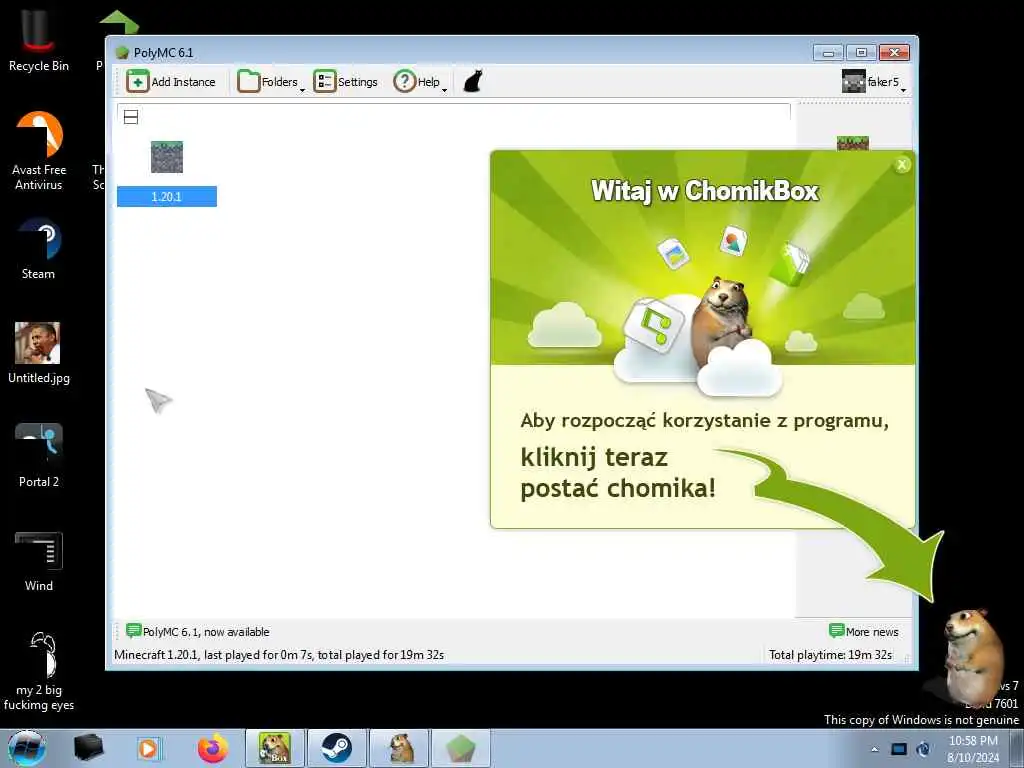Viewport: 1024px width, 768px height.
Task: Switch to PolyMC taskbar button
Action: tap(460, 748)
